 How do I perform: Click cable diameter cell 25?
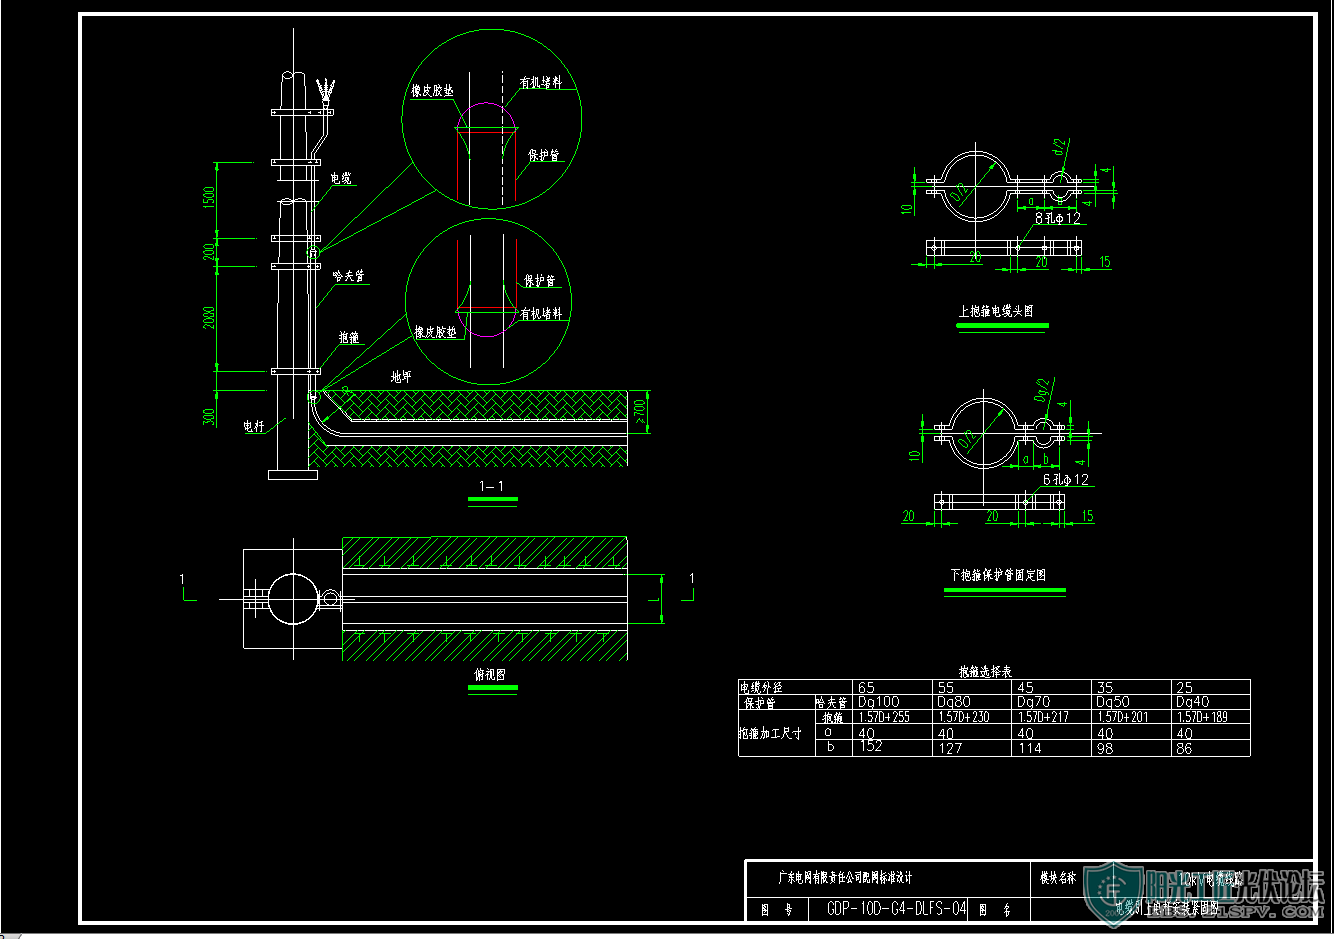1185,687
